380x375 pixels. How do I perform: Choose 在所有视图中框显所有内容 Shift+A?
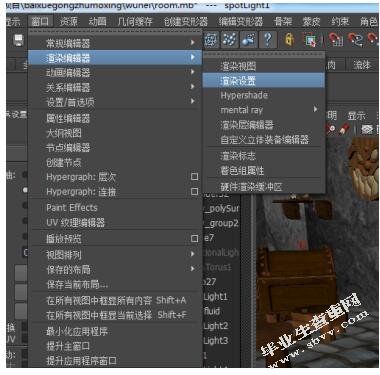(115, 300)
